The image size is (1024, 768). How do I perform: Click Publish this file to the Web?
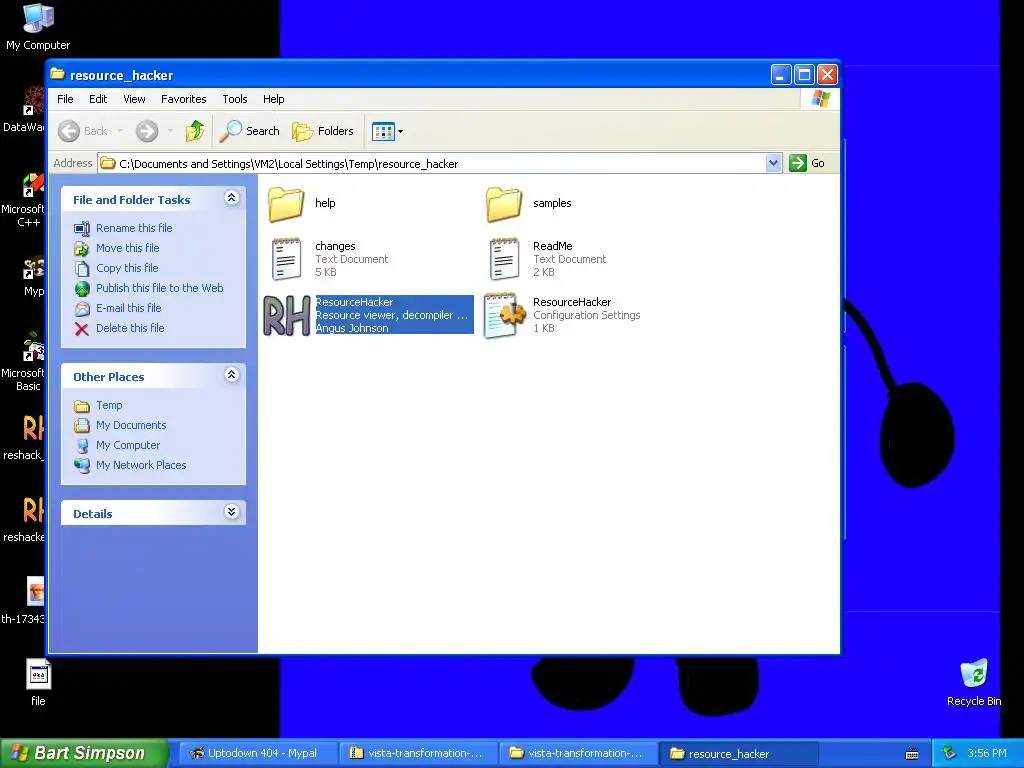click(x=159, y=288)
